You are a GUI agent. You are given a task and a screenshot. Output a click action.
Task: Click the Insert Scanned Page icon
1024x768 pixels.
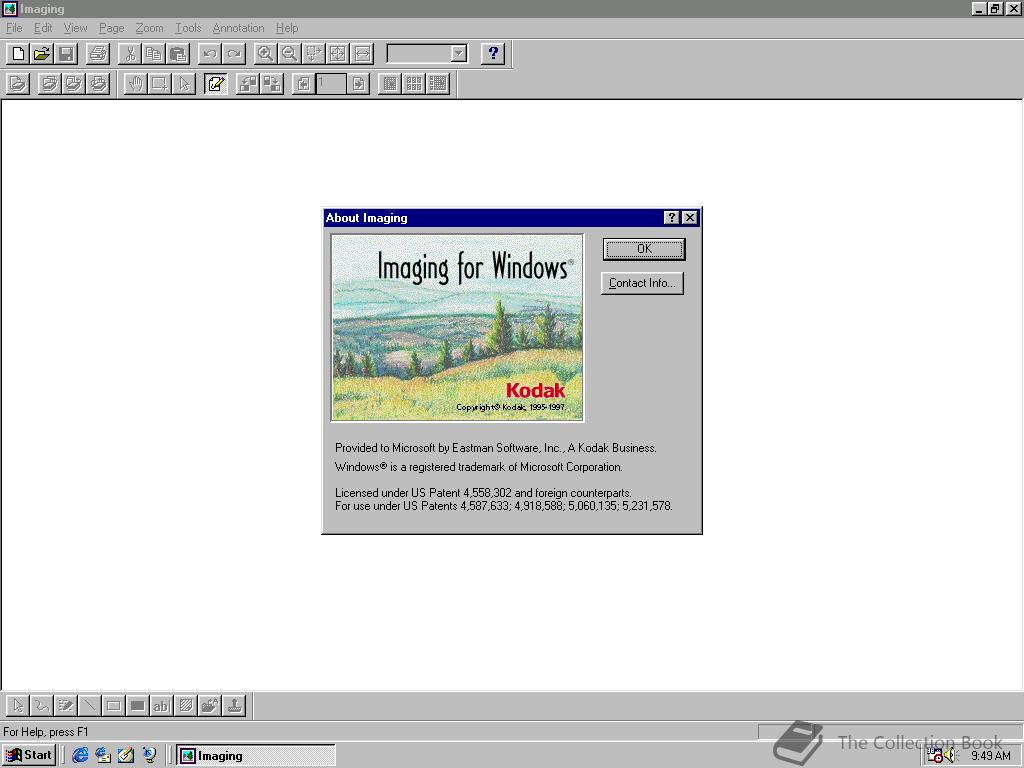pyautogui.click(x=49, y=84)
